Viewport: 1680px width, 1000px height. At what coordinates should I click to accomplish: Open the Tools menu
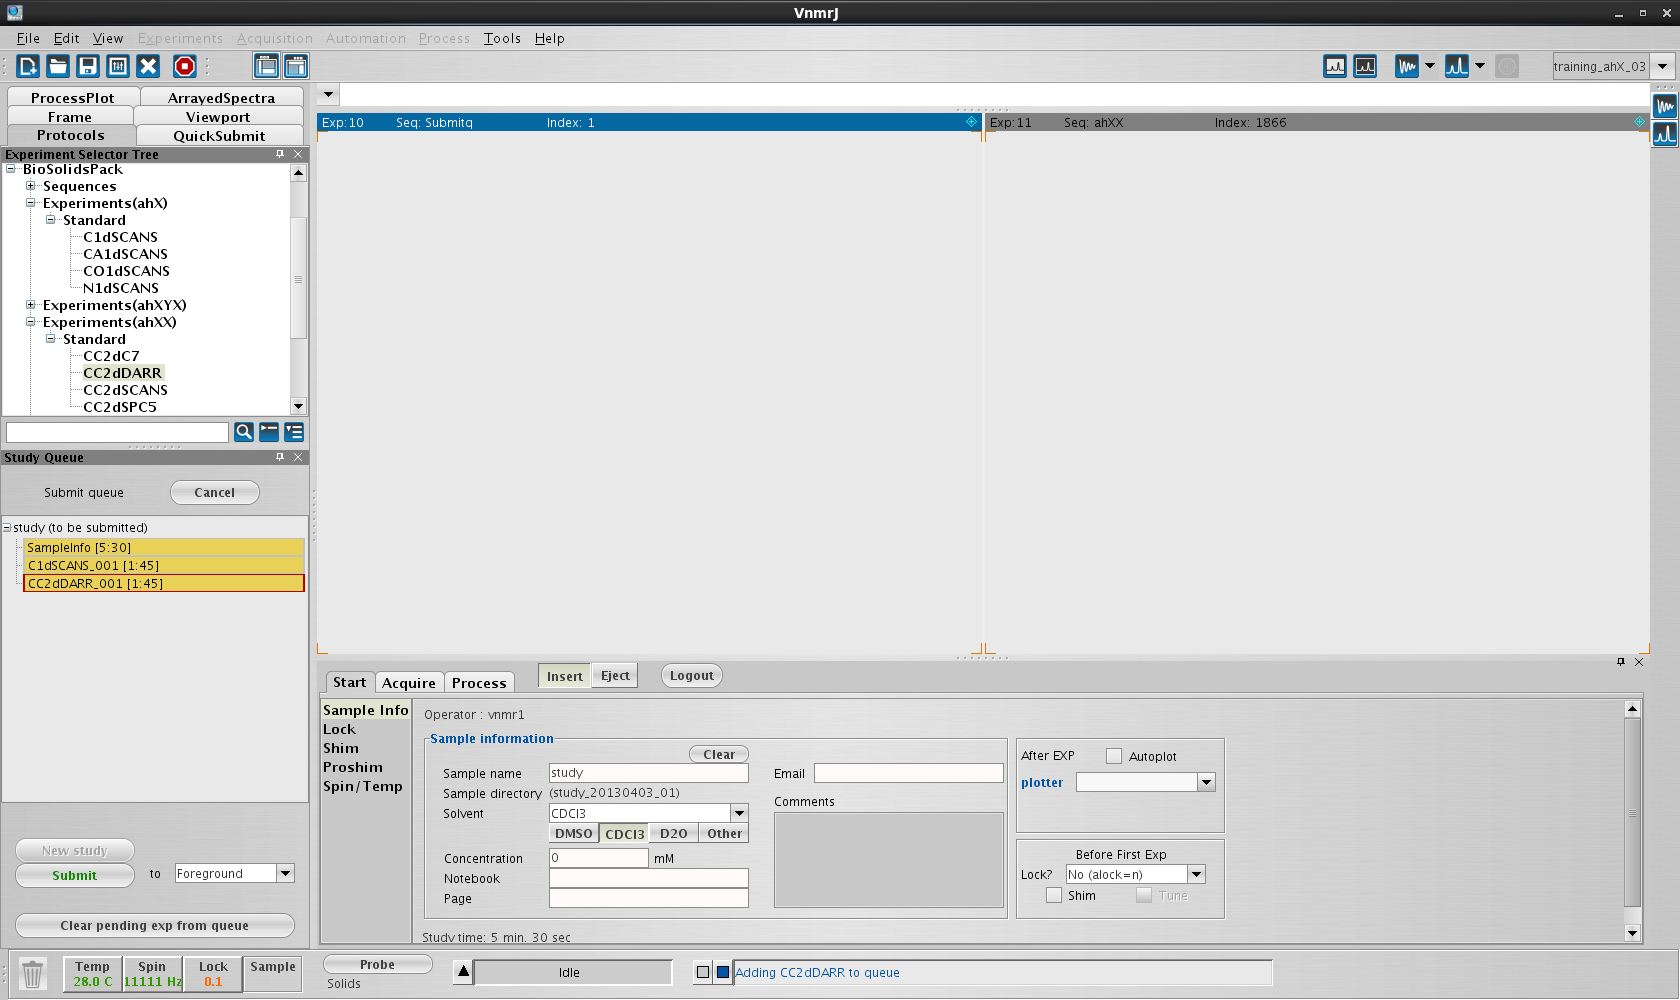502,38
